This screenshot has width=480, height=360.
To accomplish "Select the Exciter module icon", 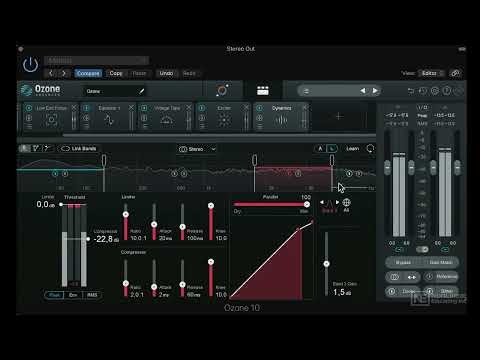I will pos(224,120).
